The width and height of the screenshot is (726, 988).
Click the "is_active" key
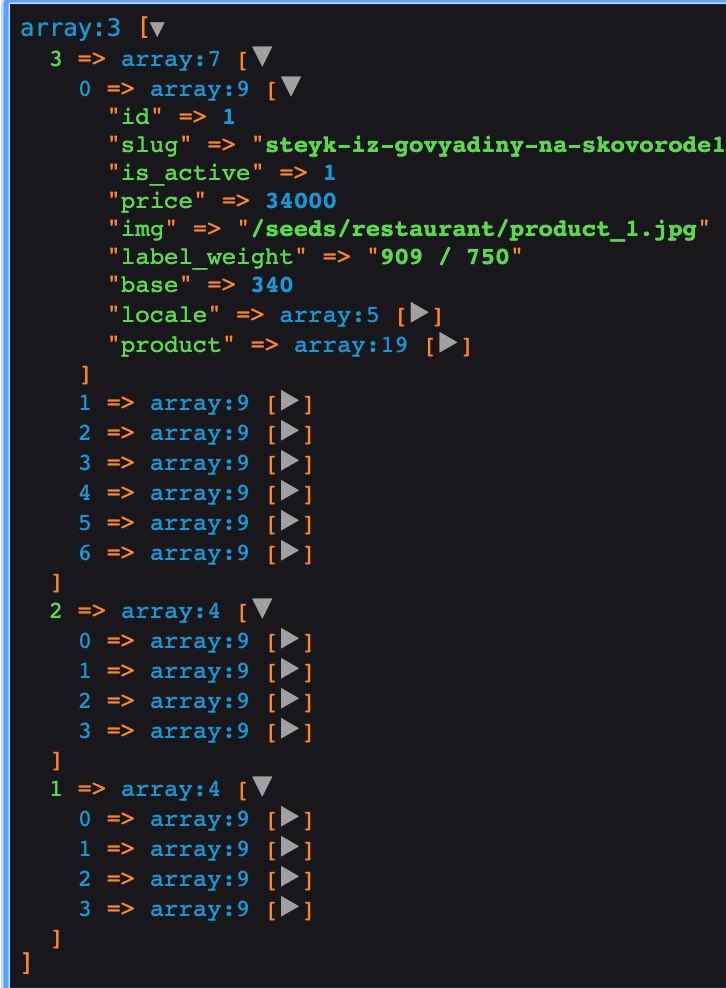click(185, 173)
